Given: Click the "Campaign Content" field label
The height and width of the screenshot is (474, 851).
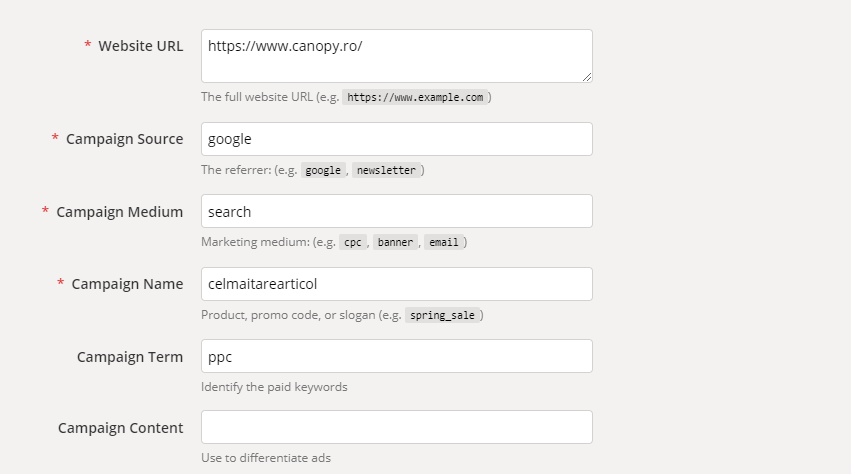Looking at the screenshot, I should (x=120, y=428).
